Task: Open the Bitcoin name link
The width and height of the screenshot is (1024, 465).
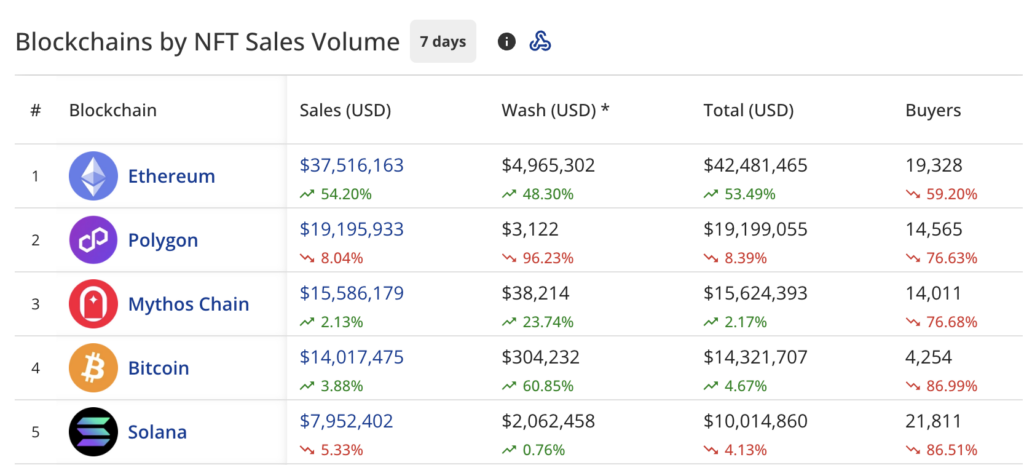Action: [158, 368]
